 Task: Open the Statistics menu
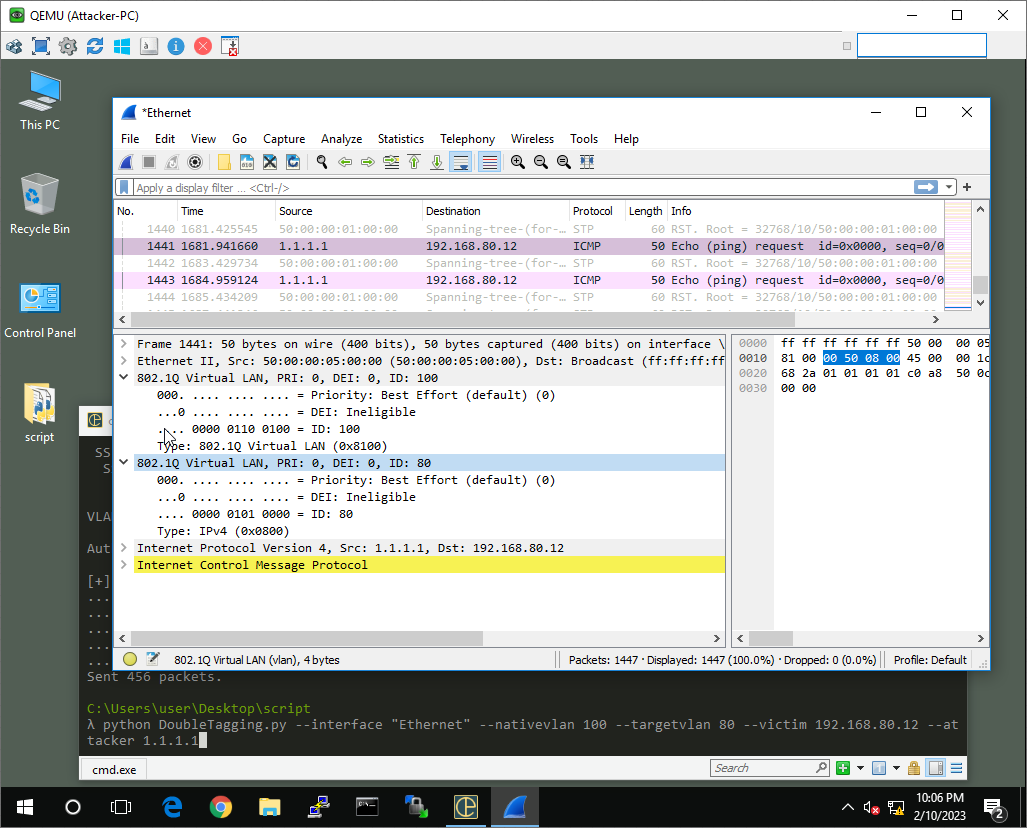click(x=400, y=139)
